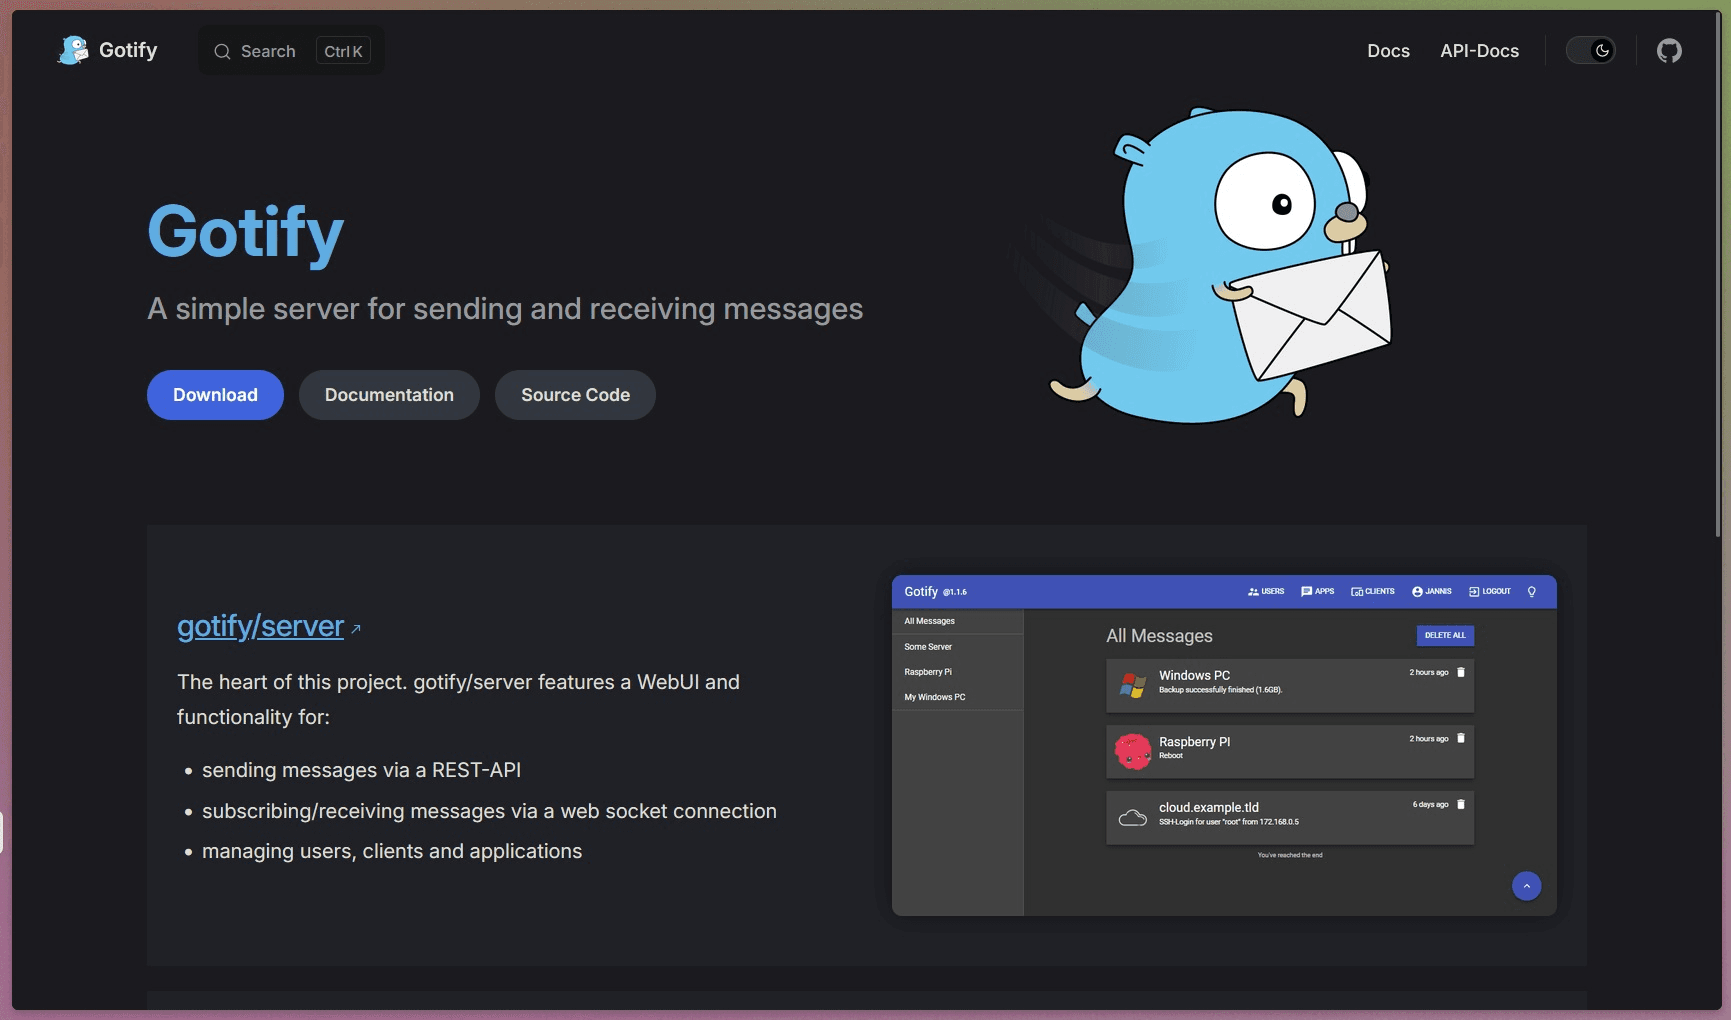Click the 'sending messages via a REST-API' text
Image resolution: width=1731 pixels, height=1020 pixels.
click(x=361, y=770)
